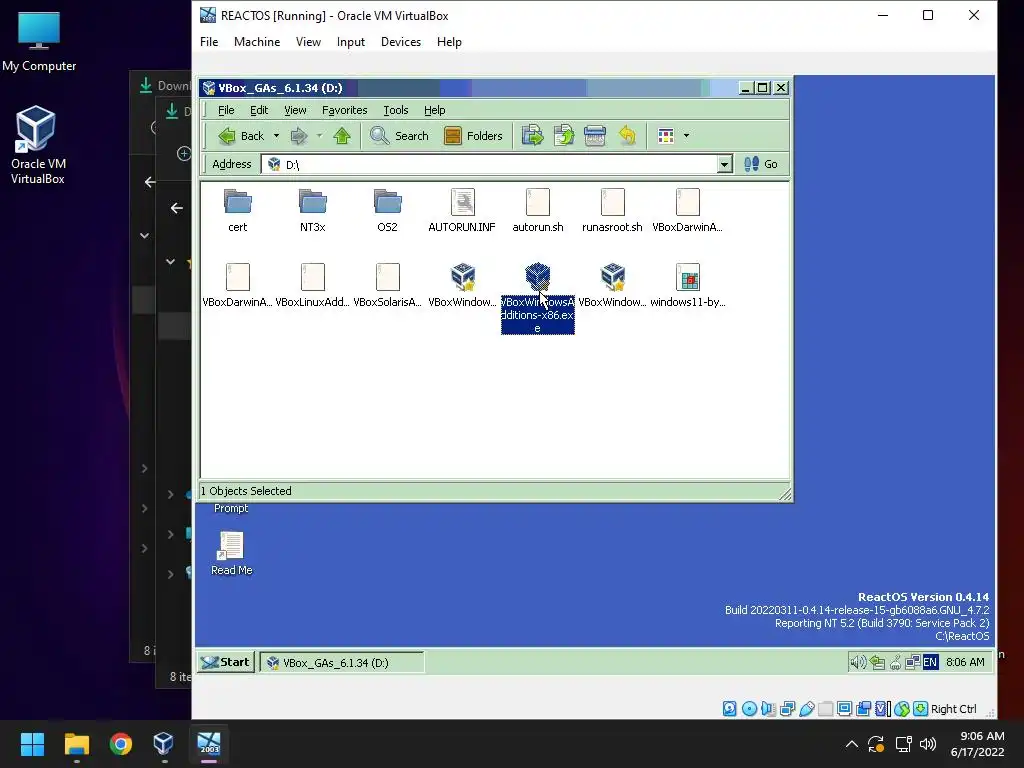Viewport: 1024px width, 768px height.
Task: Open File Explorer from Windows taskbar
Action: [76, 744]
